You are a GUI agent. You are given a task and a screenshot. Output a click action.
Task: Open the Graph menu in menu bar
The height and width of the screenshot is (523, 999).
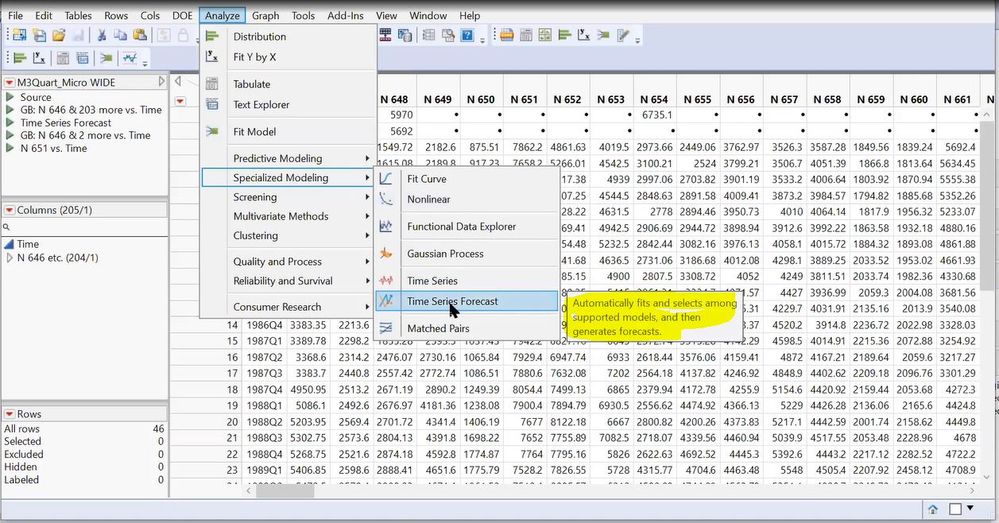(x=265, y=16)
